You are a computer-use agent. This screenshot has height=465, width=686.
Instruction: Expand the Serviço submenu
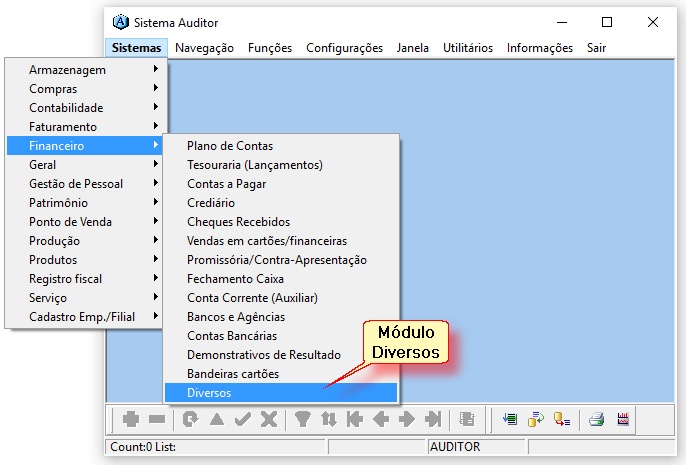(84, 298)
